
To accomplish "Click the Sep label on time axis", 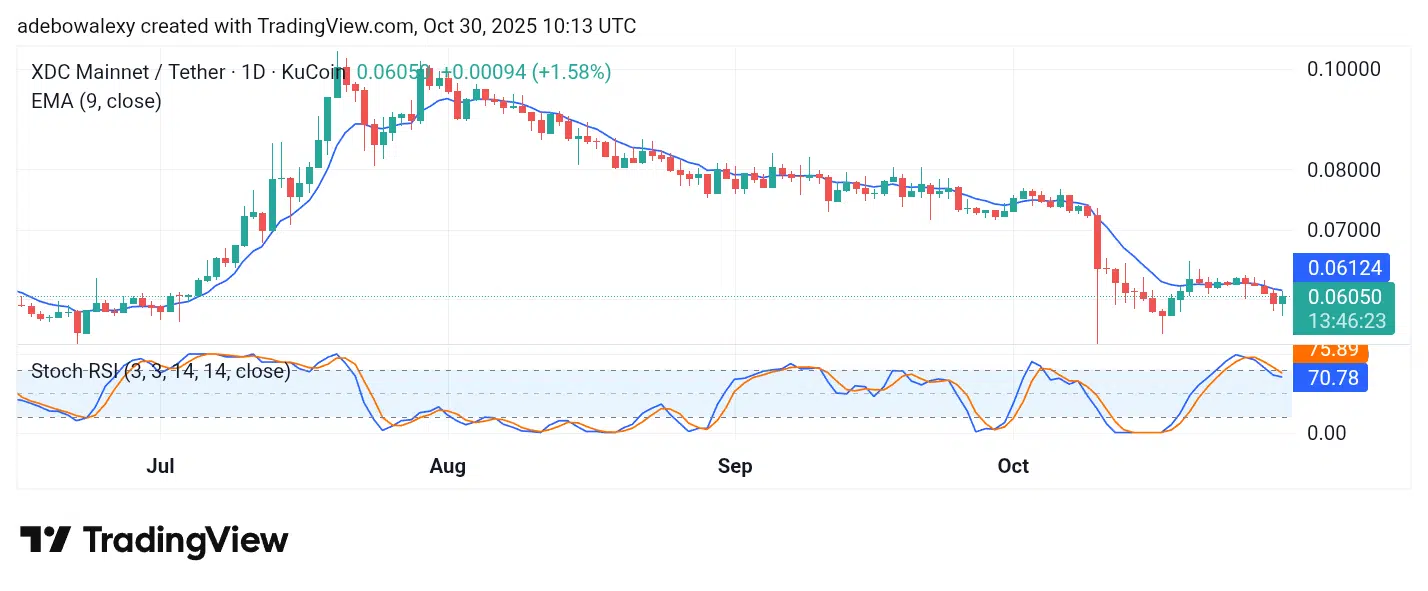I will pos(735,467).
